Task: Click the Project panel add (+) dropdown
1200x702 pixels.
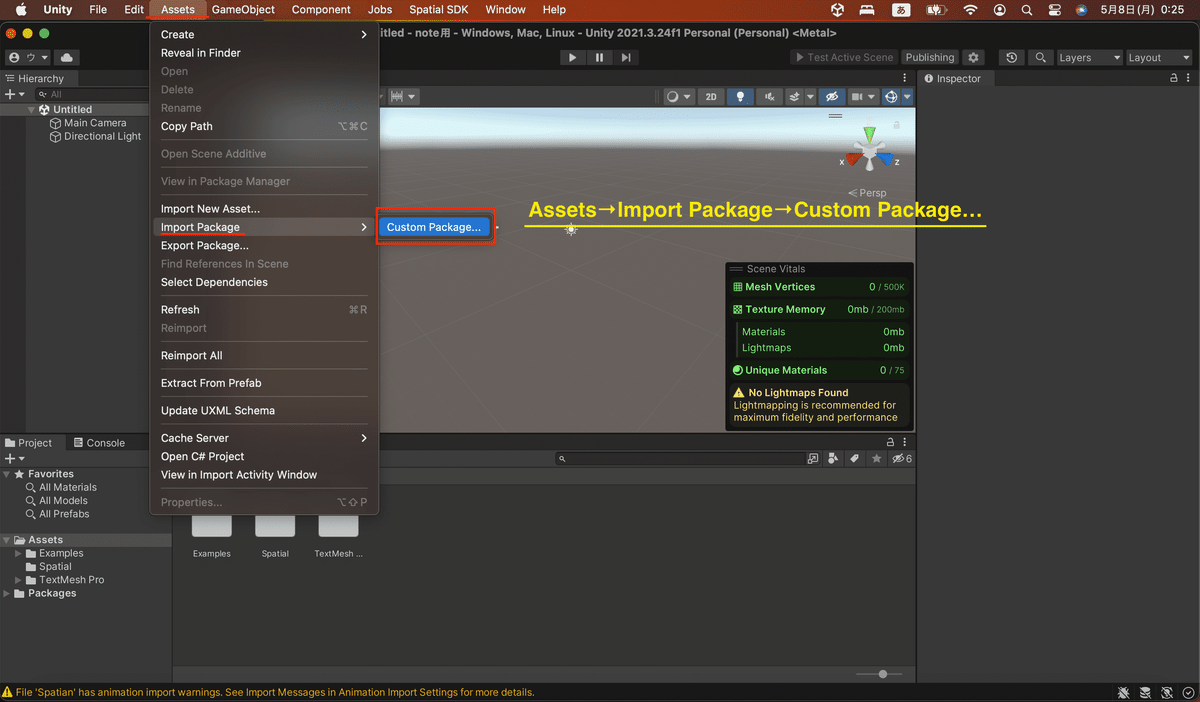Action: click(15, 458)
